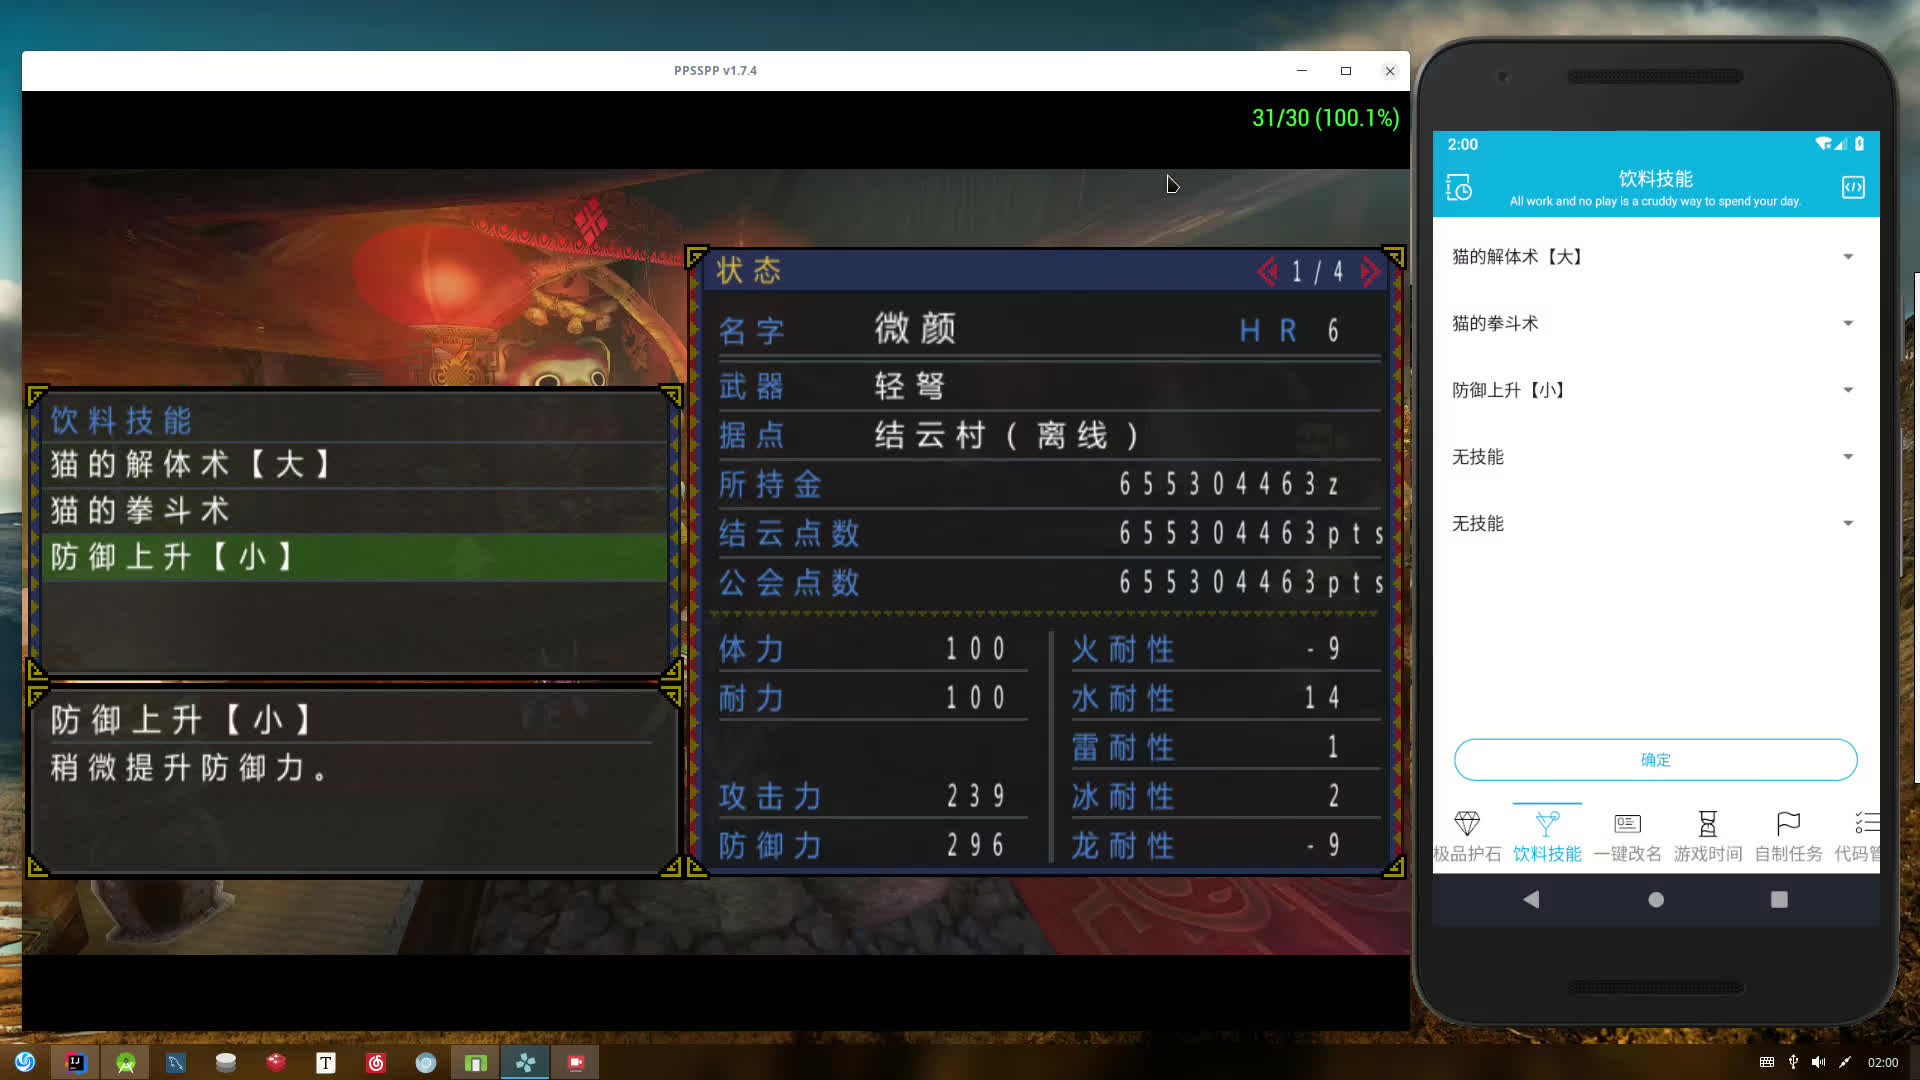Screen dimensions: 1920x1080
Task: Go to next status page arrow
Action: pos(1369,271)
